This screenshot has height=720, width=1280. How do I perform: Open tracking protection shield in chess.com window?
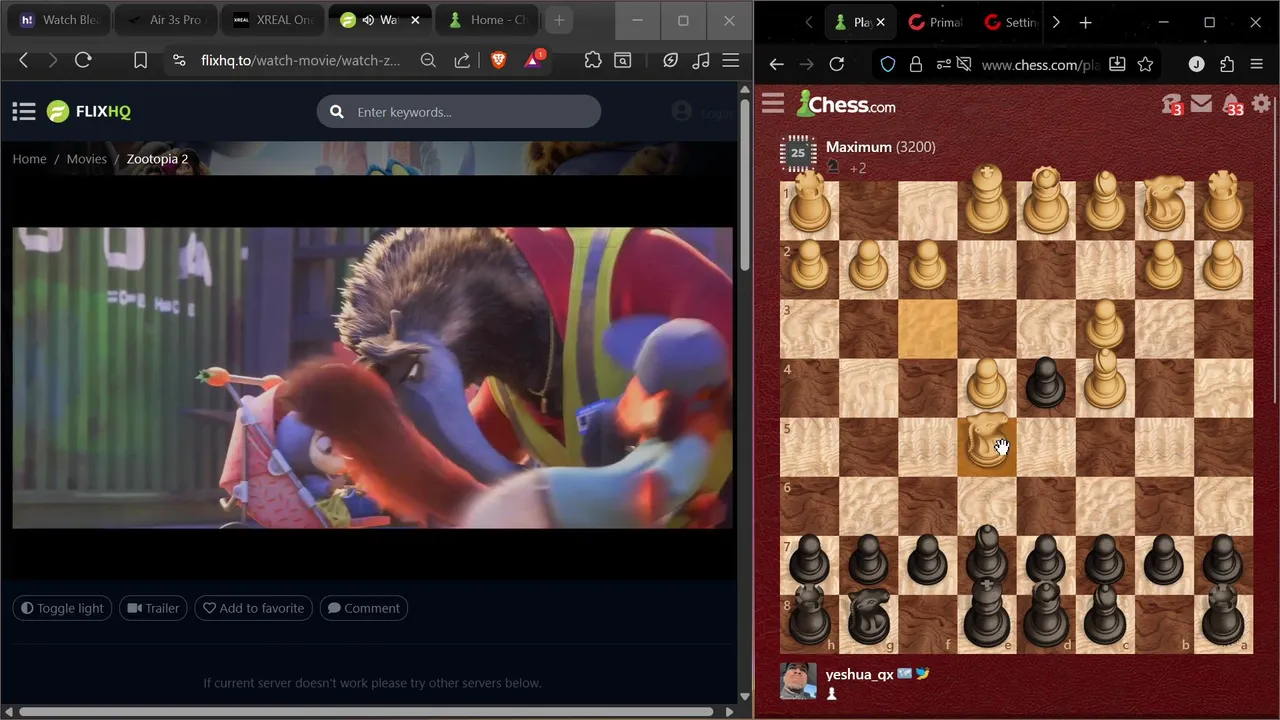click(888, 65)
